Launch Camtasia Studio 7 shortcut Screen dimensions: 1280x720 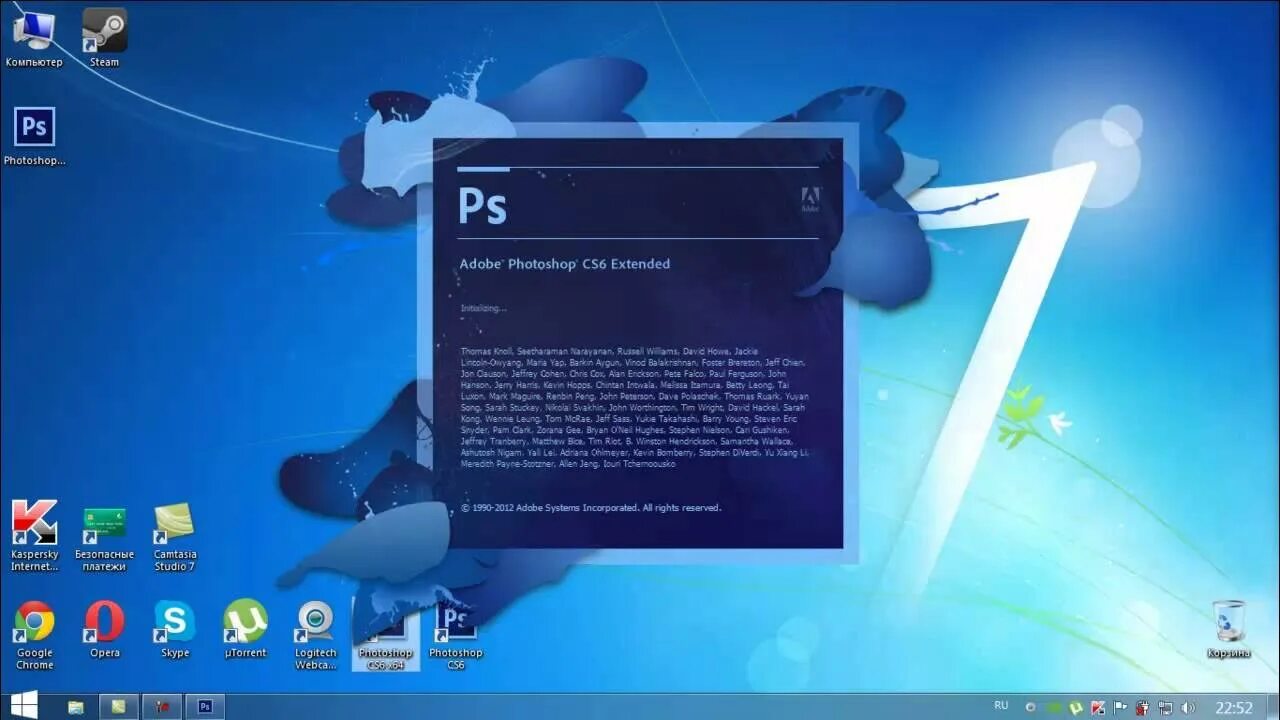click(174, 537)
